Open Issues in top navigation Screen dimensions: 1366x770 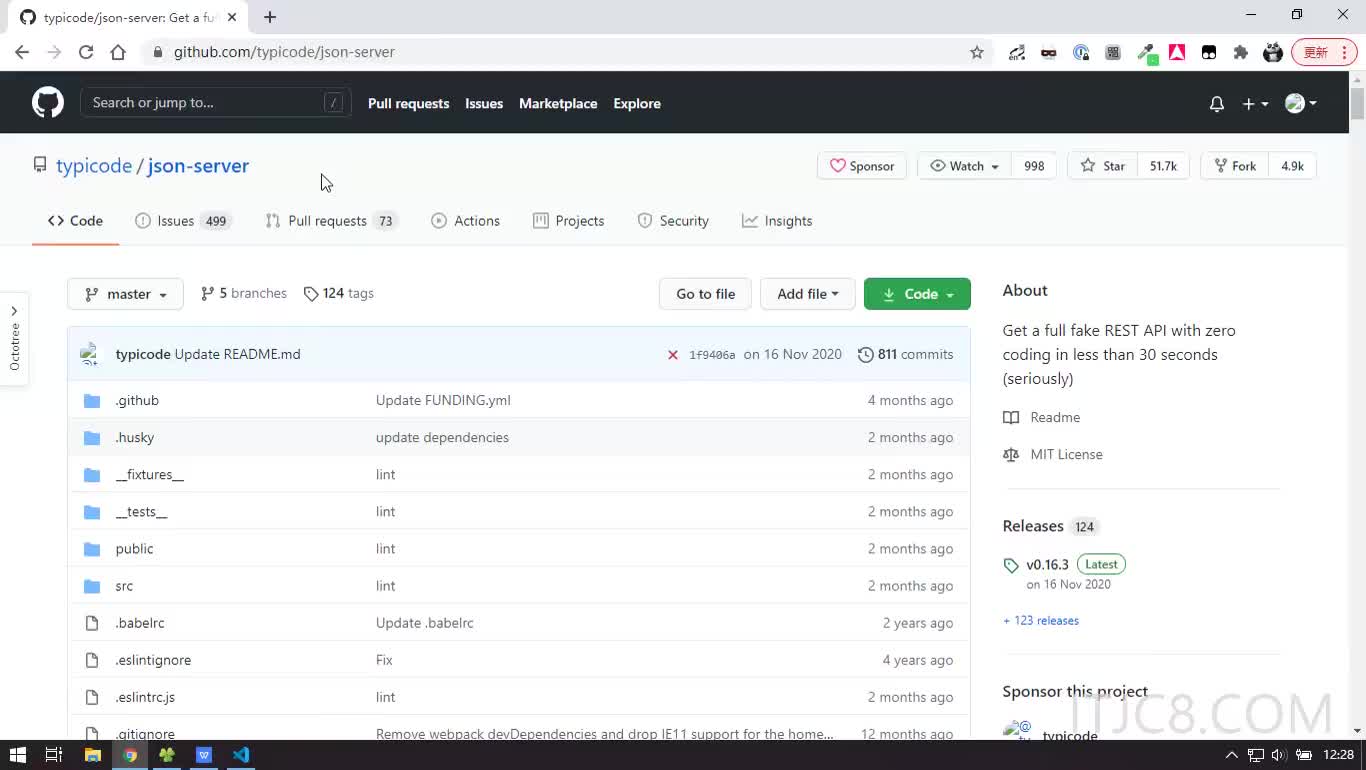pos(484,103)
